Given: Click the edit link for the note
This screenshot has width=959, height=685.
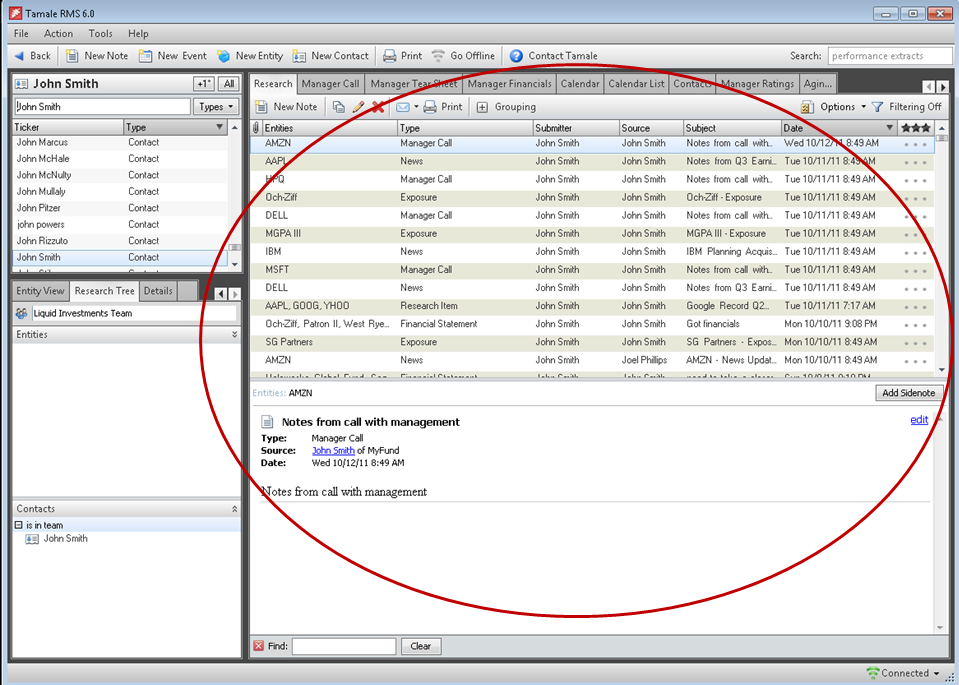Looking at the screenshot, I should pos(919,420).
